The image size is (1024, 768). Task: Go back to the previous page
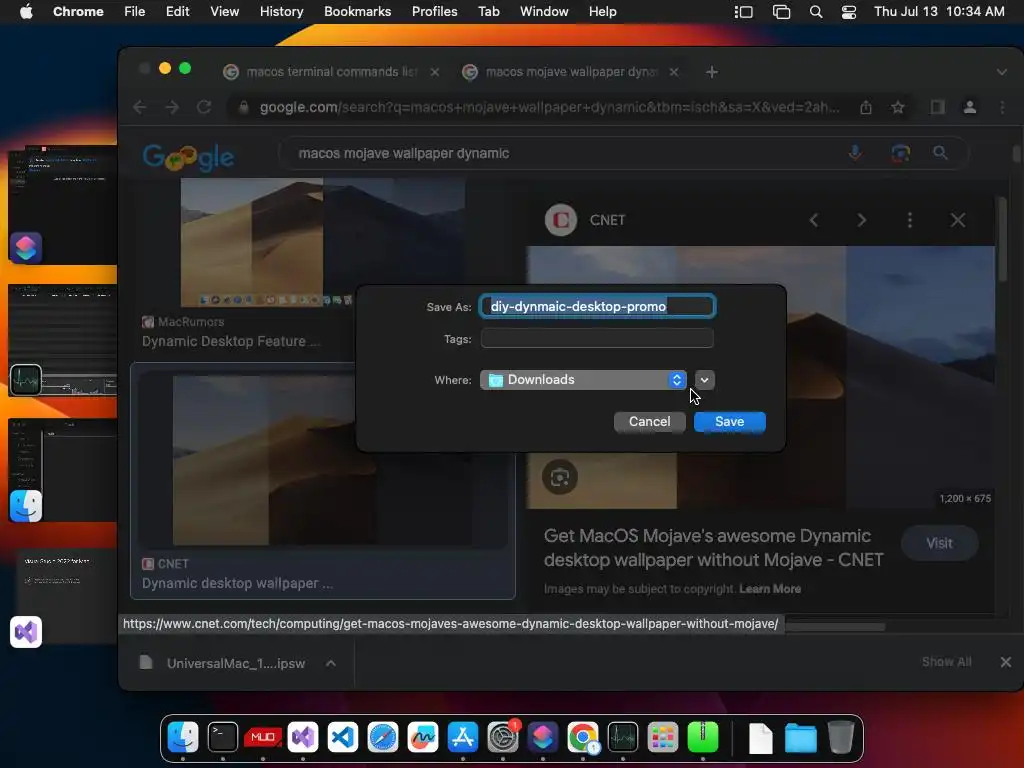click(x=139, y=107)
